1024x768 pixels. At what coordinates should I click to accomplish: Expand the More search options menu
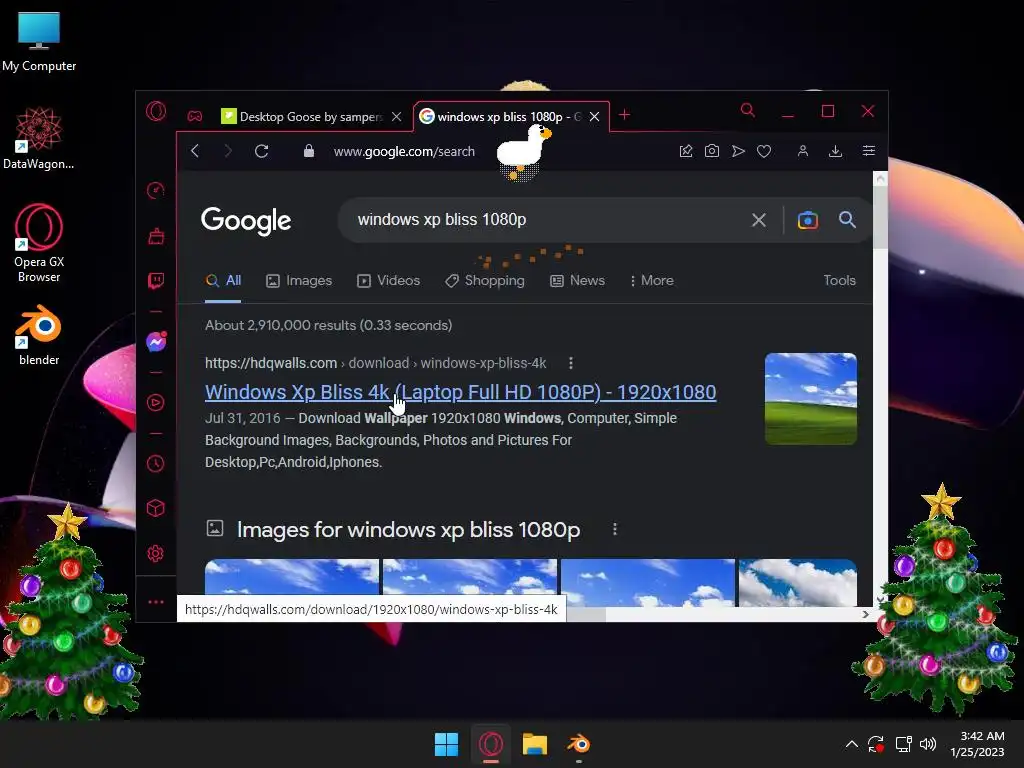tap(652, 281)
